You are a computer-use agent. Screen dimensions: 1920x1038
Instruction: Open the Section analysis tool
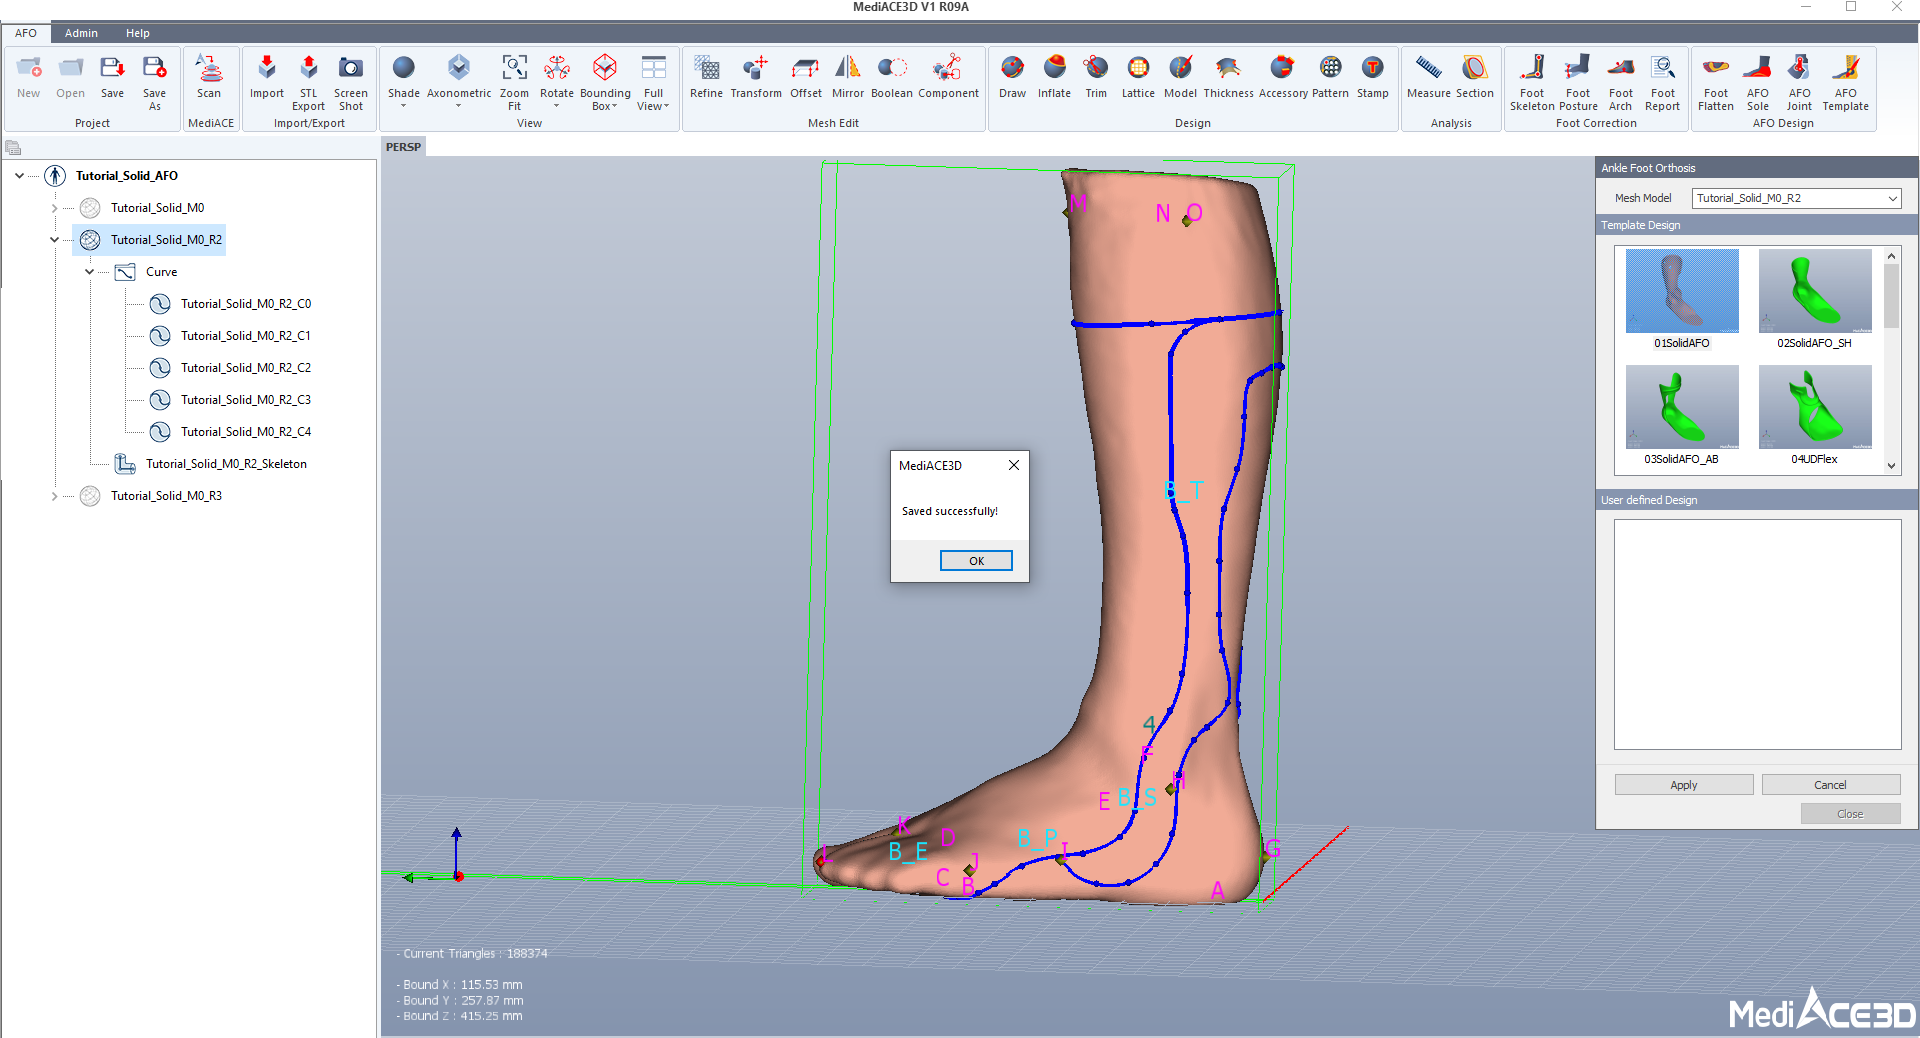(1475, 77)
